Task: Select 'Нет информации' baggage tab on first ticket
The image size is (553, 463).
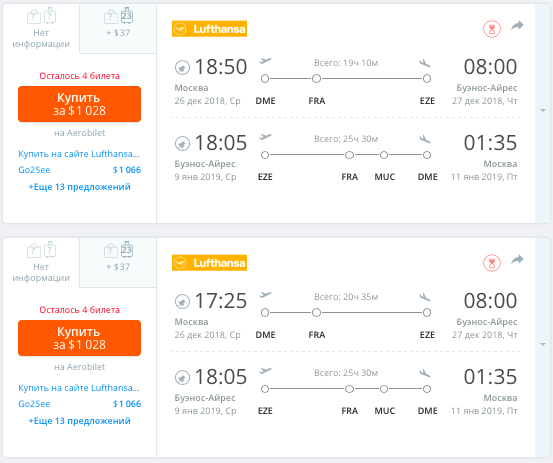Action: pos(41,28)
